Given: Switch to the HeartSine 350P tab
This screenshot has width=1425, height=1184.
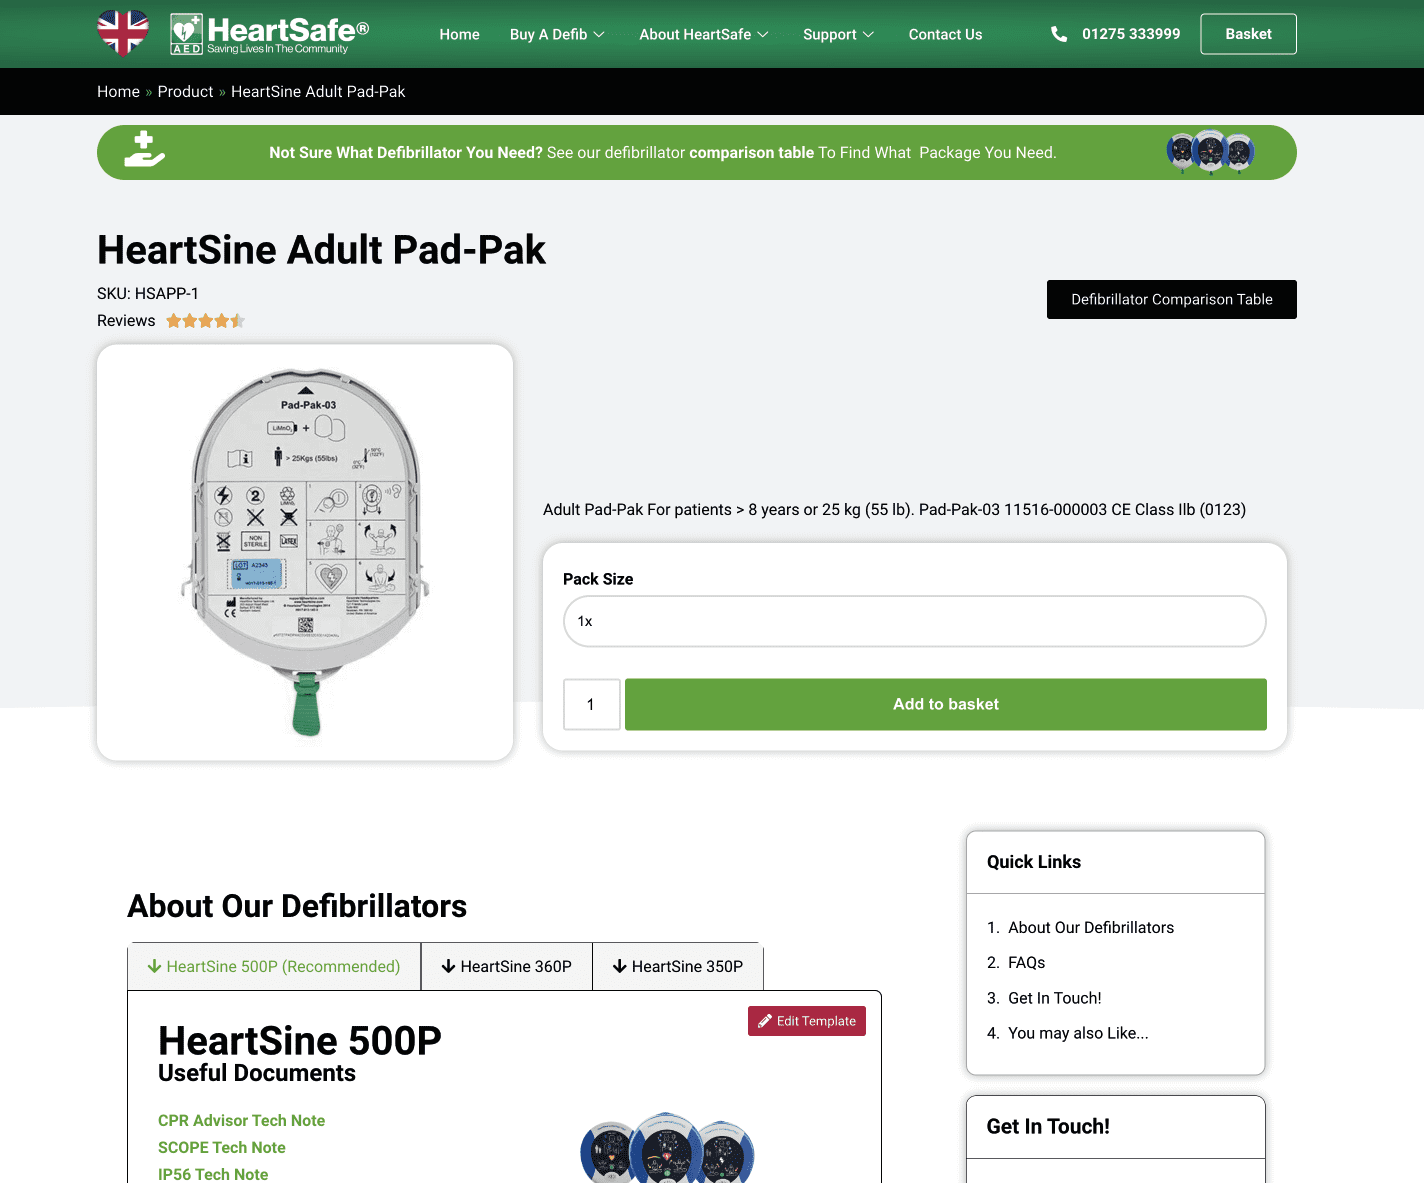Looking at the screenshot, I should pos(678,966).
